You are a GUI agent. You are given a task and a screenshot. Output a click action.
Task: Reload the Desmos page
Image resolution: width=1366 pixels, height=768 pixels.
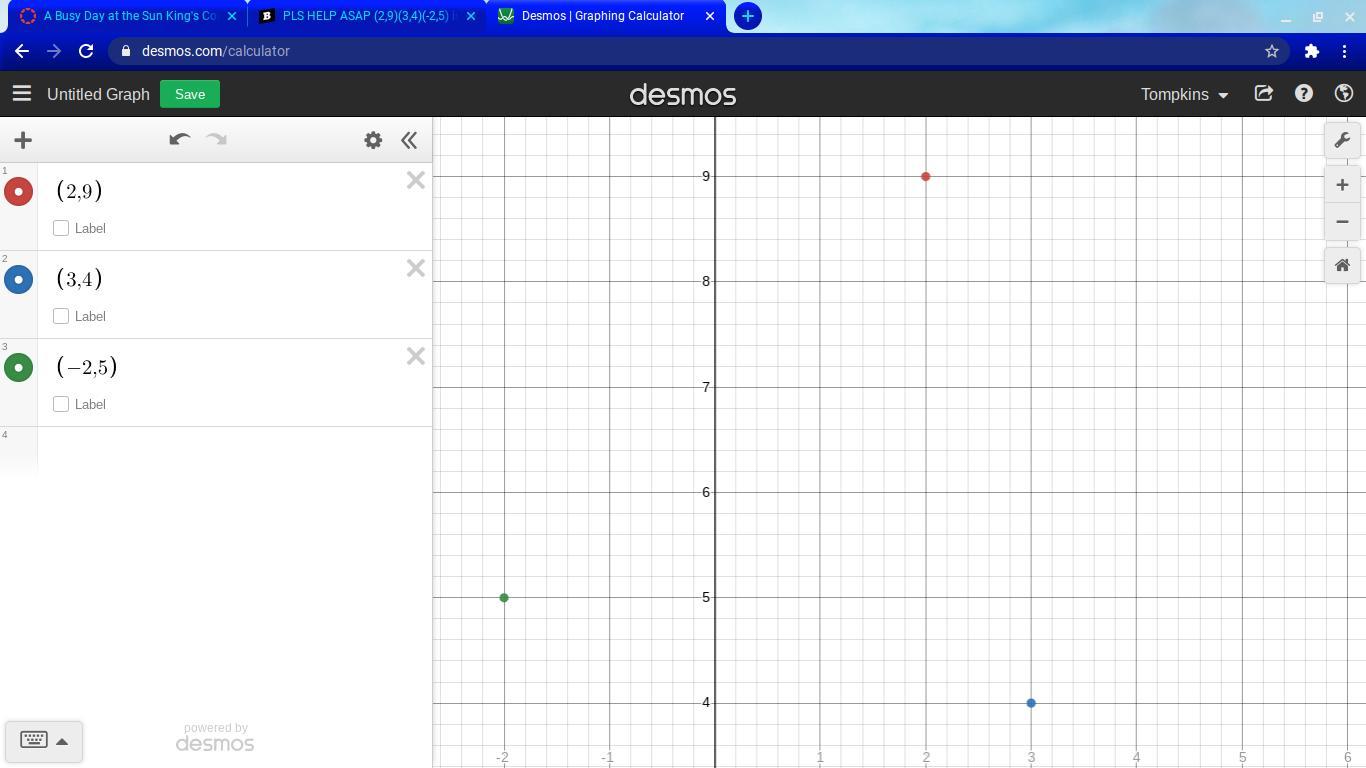[86, 51]
